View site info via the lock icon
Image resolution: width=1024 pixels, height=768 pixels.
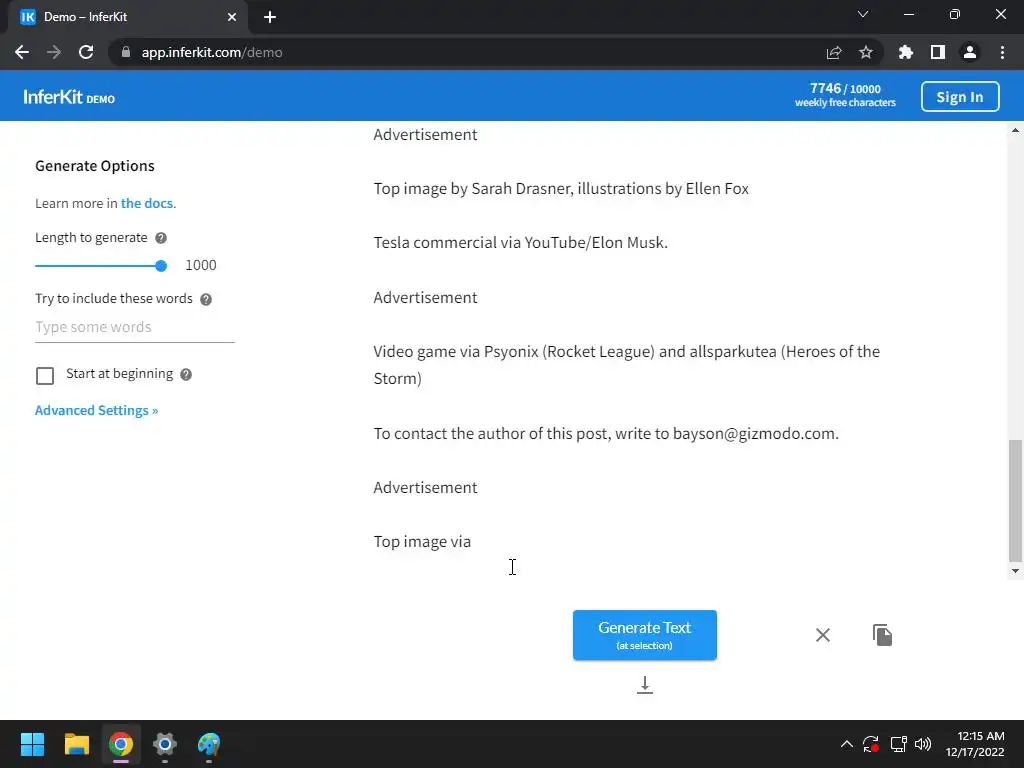126,52
